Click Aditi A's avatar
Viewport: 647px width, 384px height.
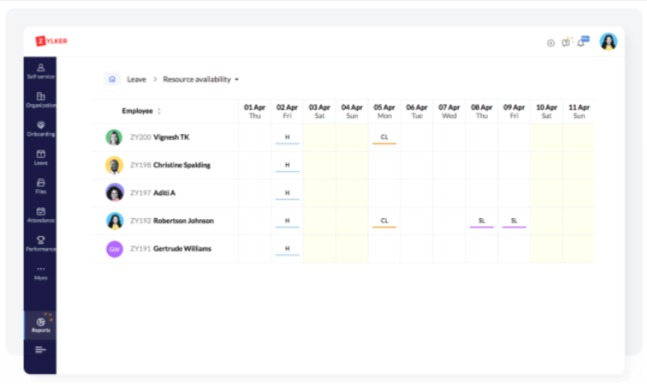click(x=114, y=193)
